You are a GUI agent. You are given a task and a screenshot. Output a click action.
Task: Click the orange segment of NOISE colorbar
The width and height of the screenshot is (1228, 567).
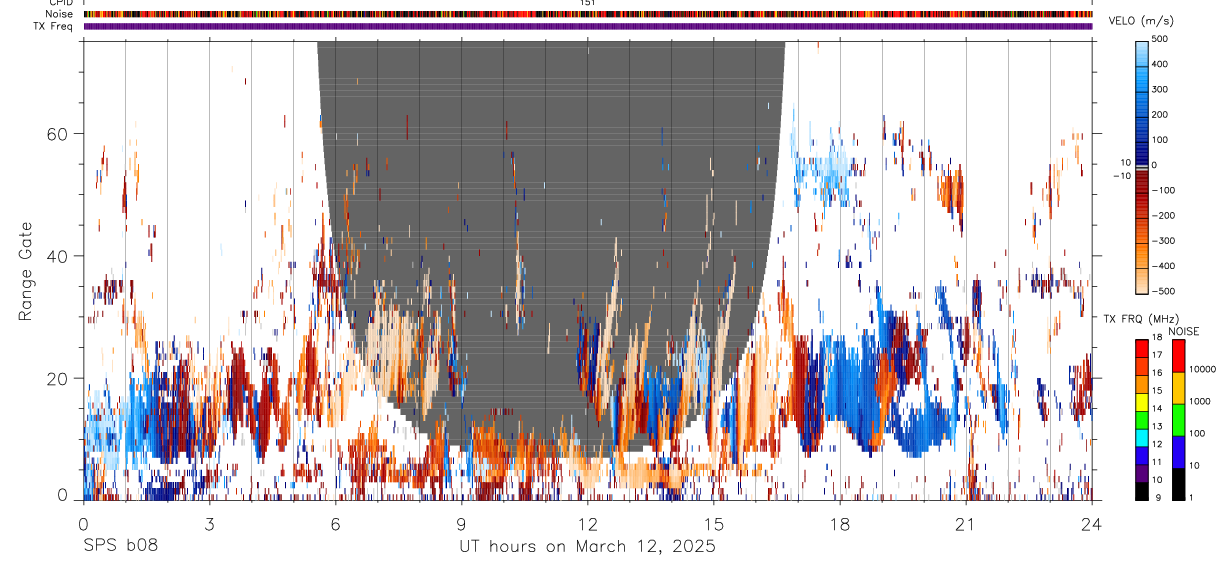[x=1178, y=388]
